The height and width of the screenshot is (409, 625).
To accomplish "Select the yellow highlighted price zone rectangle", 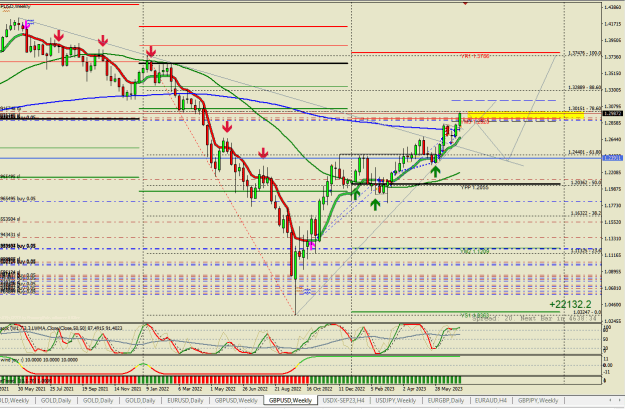I will pos(525,115).
